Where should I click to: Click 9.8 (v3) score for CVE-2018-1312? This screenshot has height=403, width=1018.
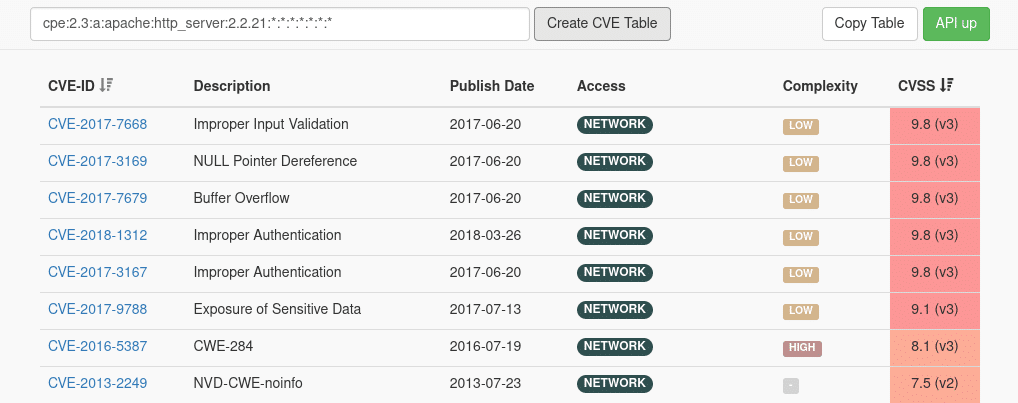coord(935,237)
